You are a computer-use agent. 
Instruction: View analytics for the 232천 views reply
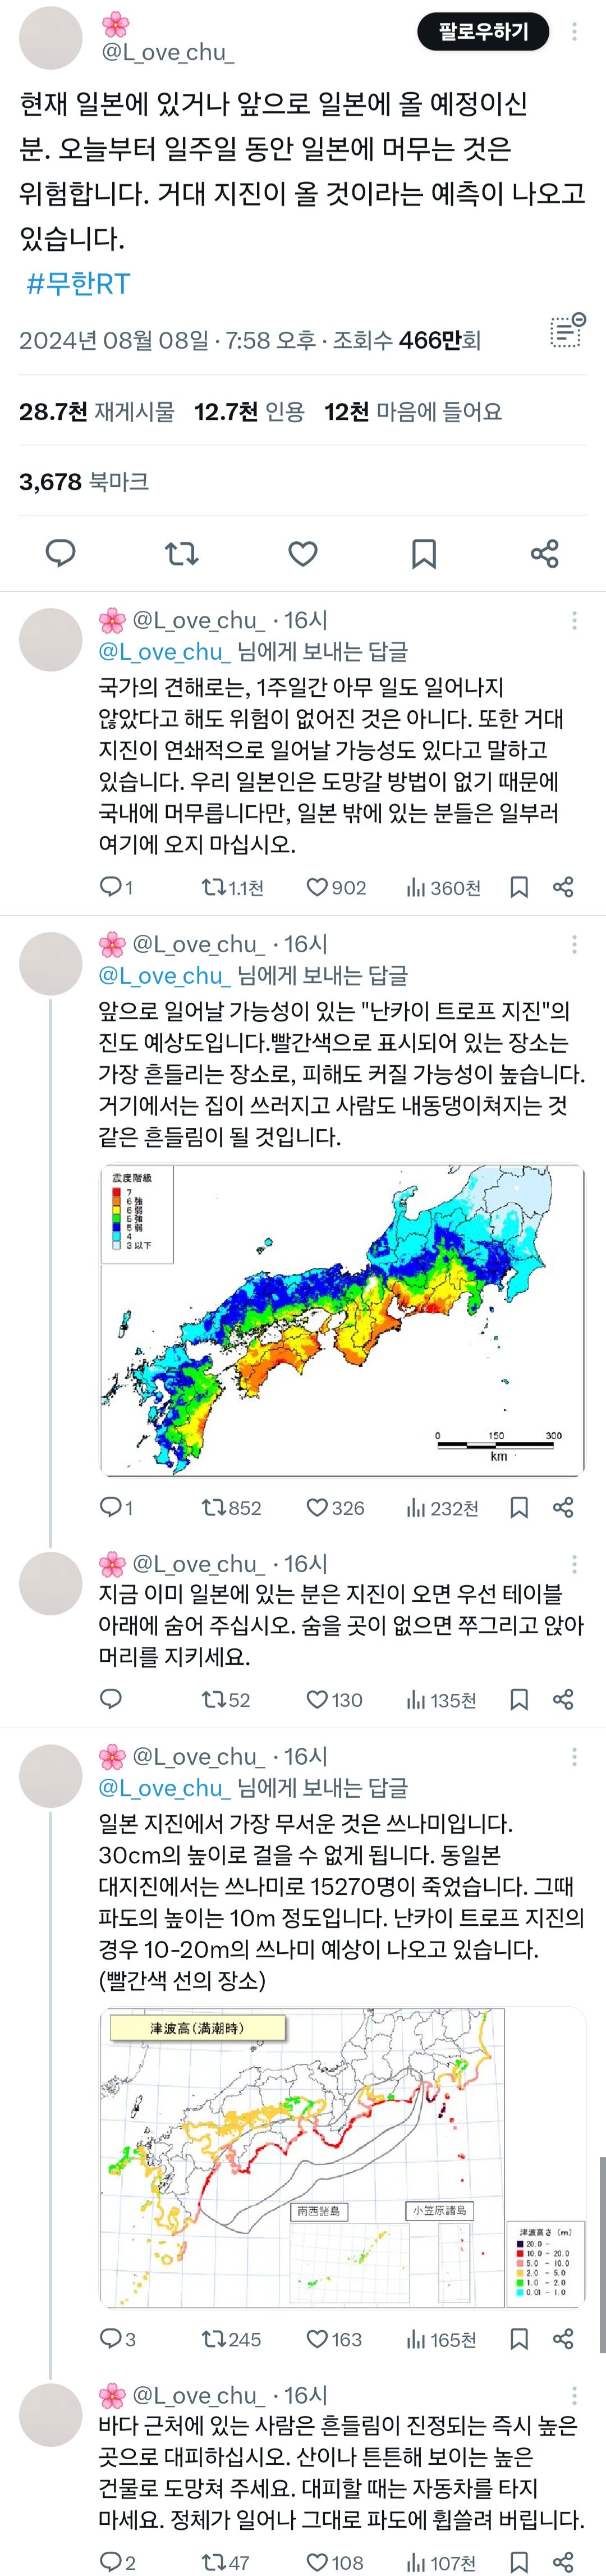(x=442, y=1508)
